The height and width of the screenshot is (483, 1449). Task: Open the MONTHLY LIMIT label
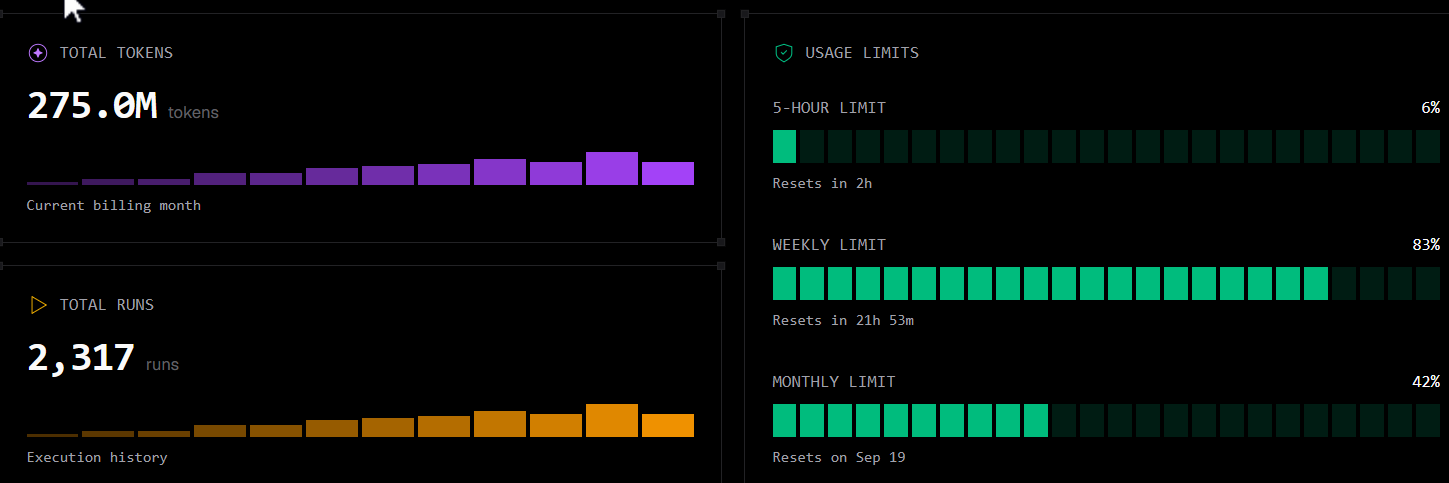coord(834,382)
